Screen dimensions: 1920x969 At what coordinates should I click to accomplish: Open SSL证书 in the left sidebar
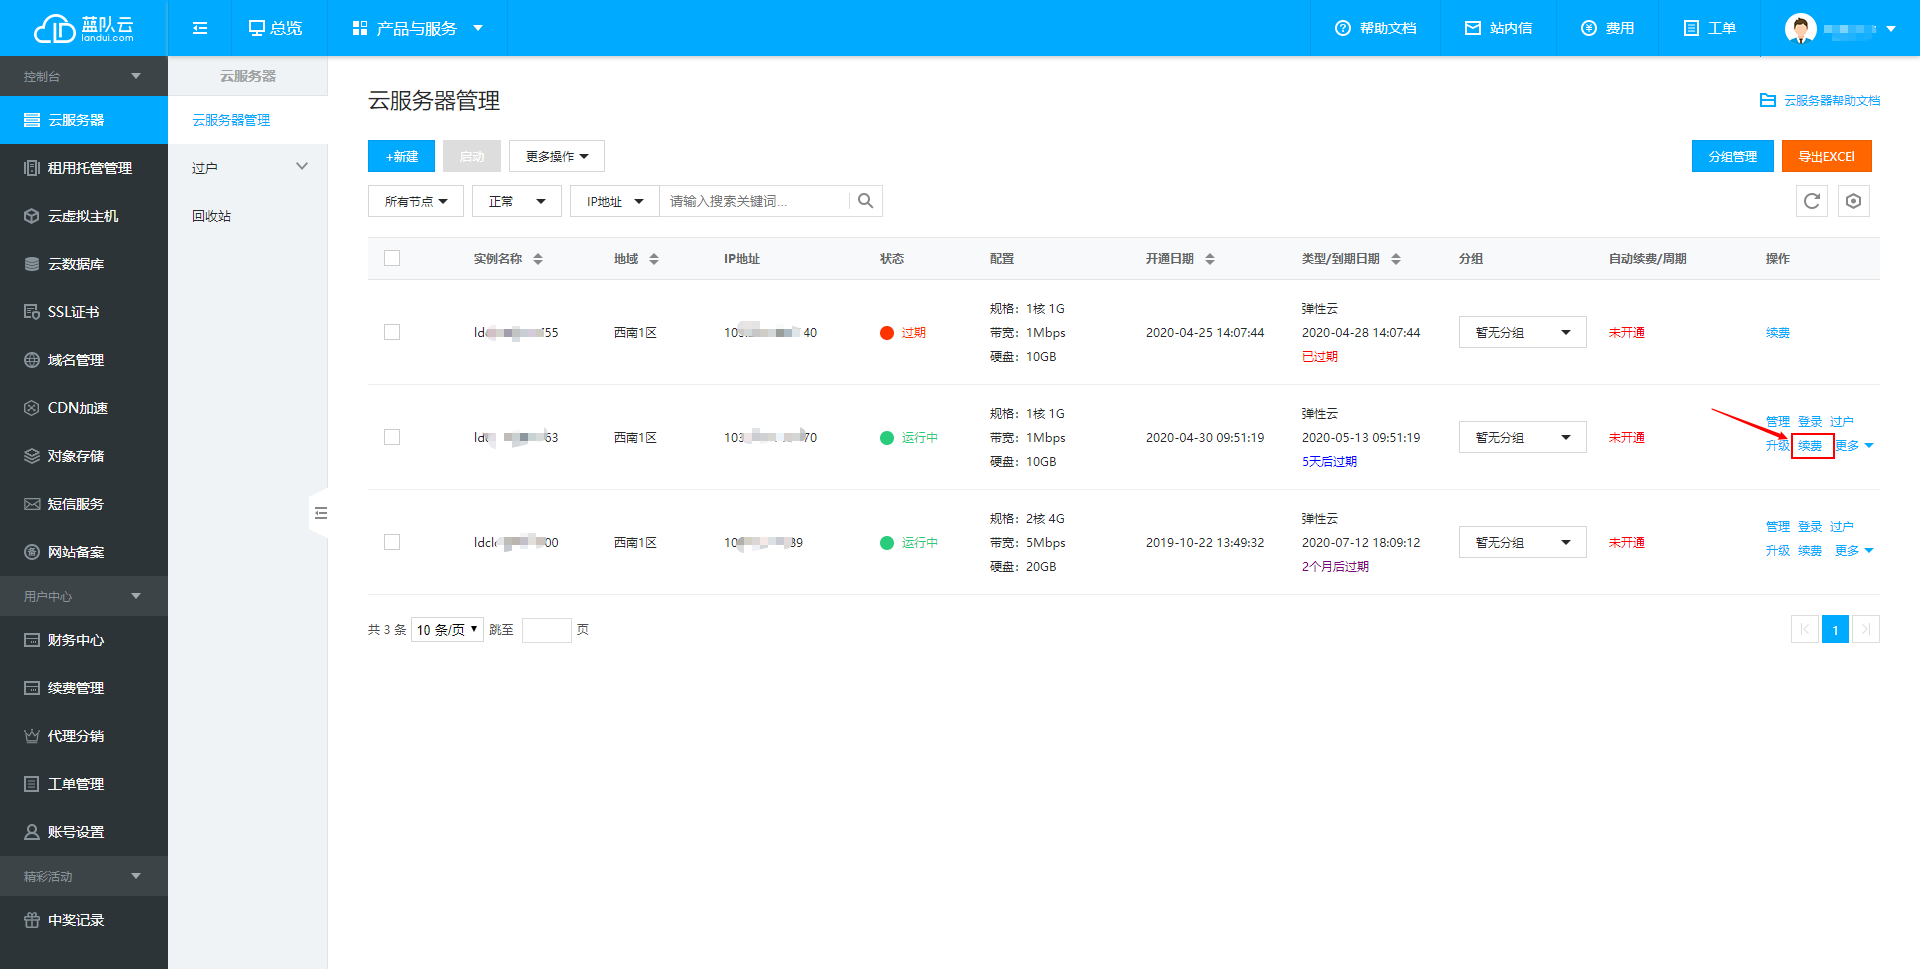(74, 312)
